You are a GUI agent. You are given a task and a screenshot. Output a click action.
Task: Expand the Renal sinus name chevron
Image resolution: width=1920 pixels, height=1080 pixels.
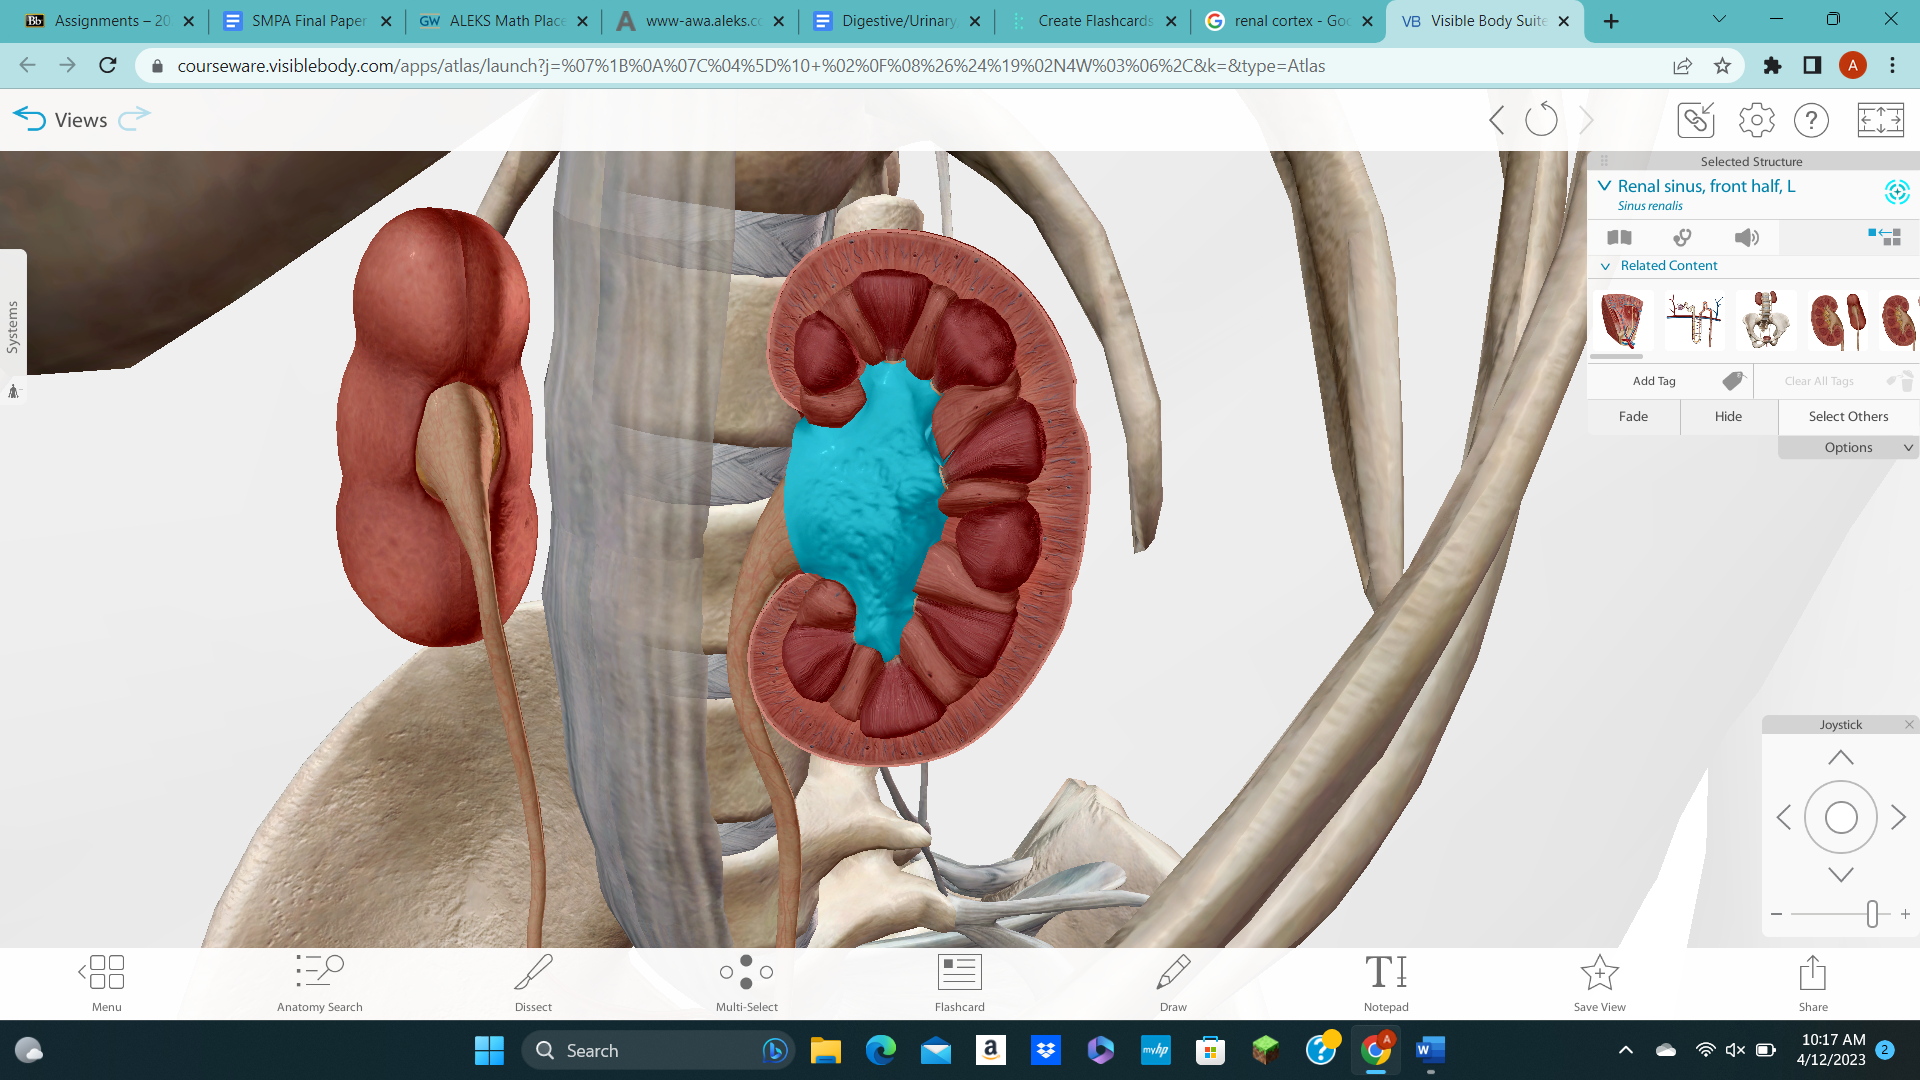pos(1604,186)
